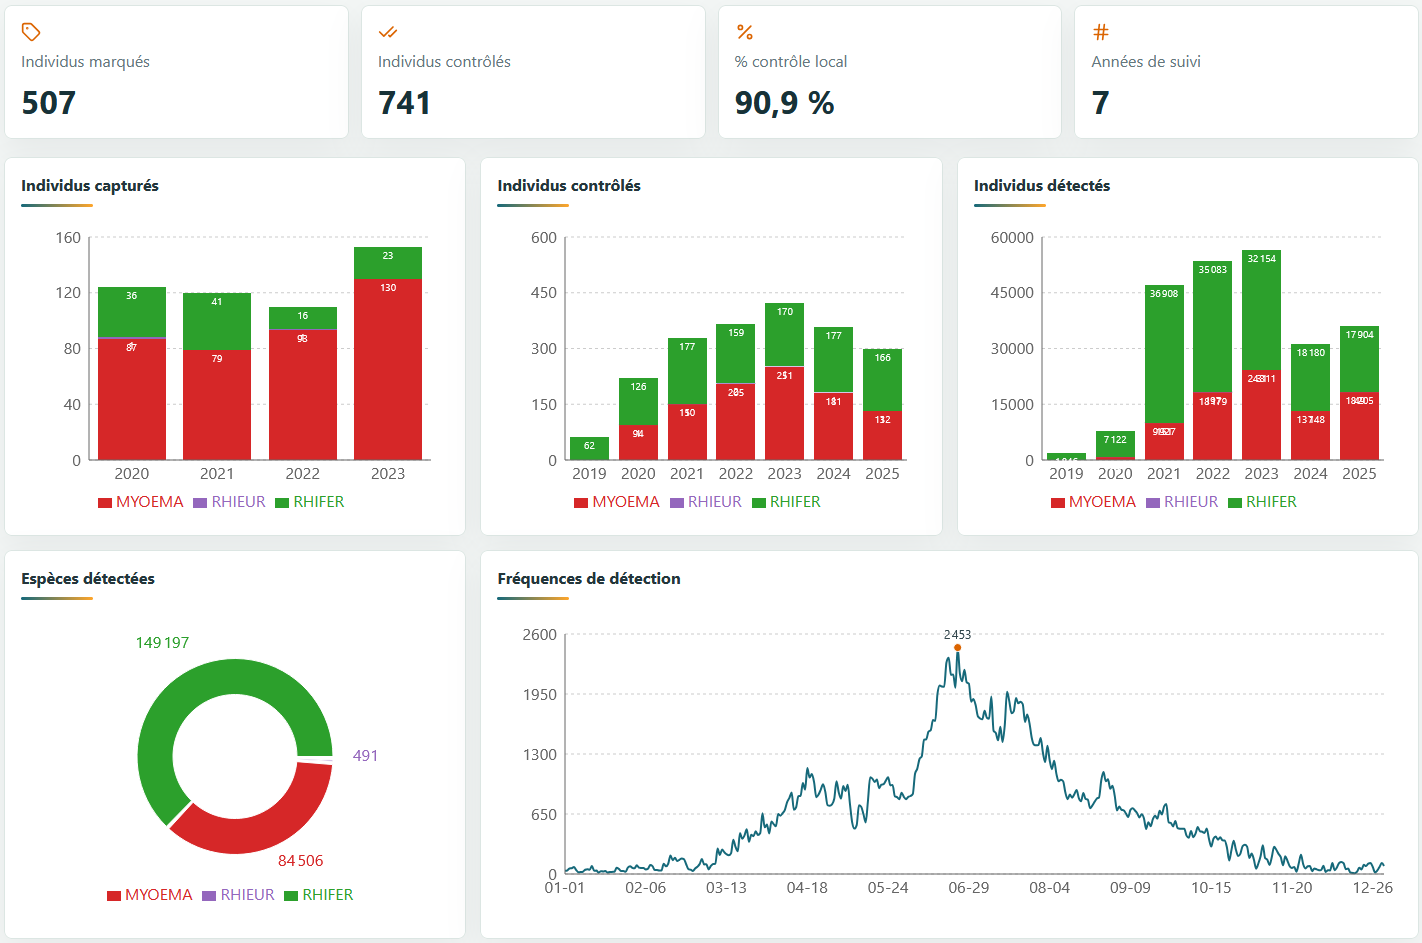Click the tag icon on Individus marqués card

[x=31, y=32]
